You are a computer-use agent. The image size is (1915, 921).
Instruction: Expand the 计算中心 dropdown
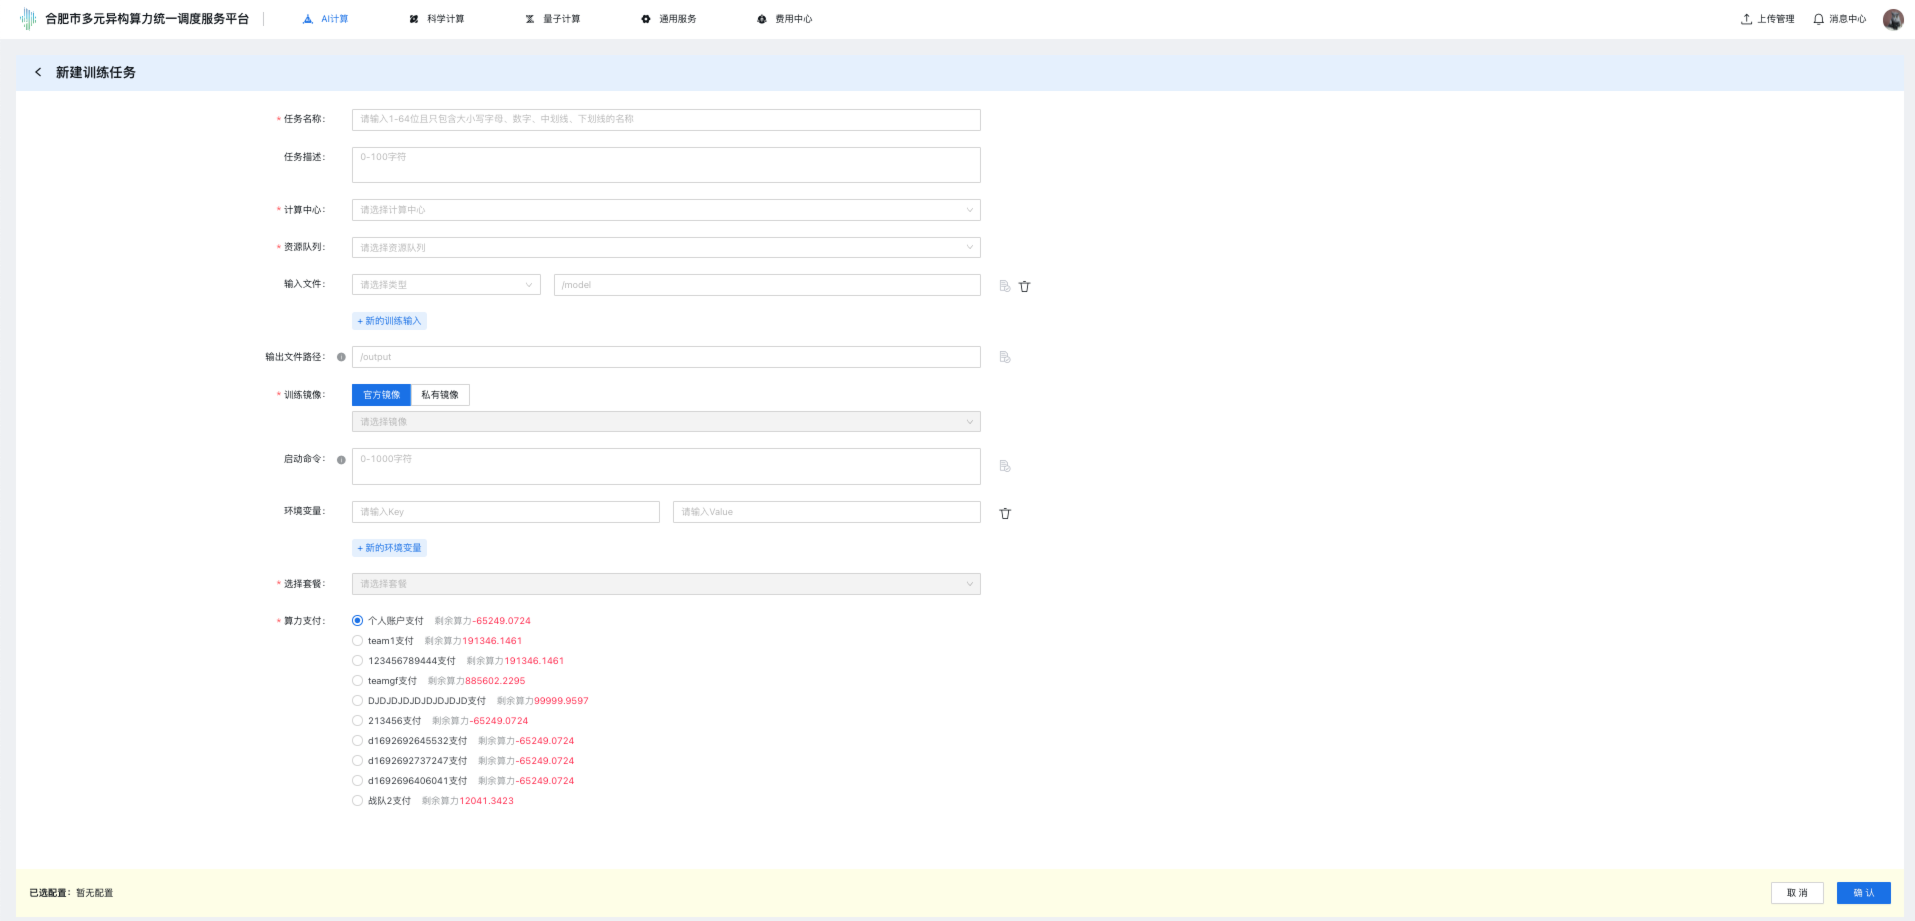666,210
